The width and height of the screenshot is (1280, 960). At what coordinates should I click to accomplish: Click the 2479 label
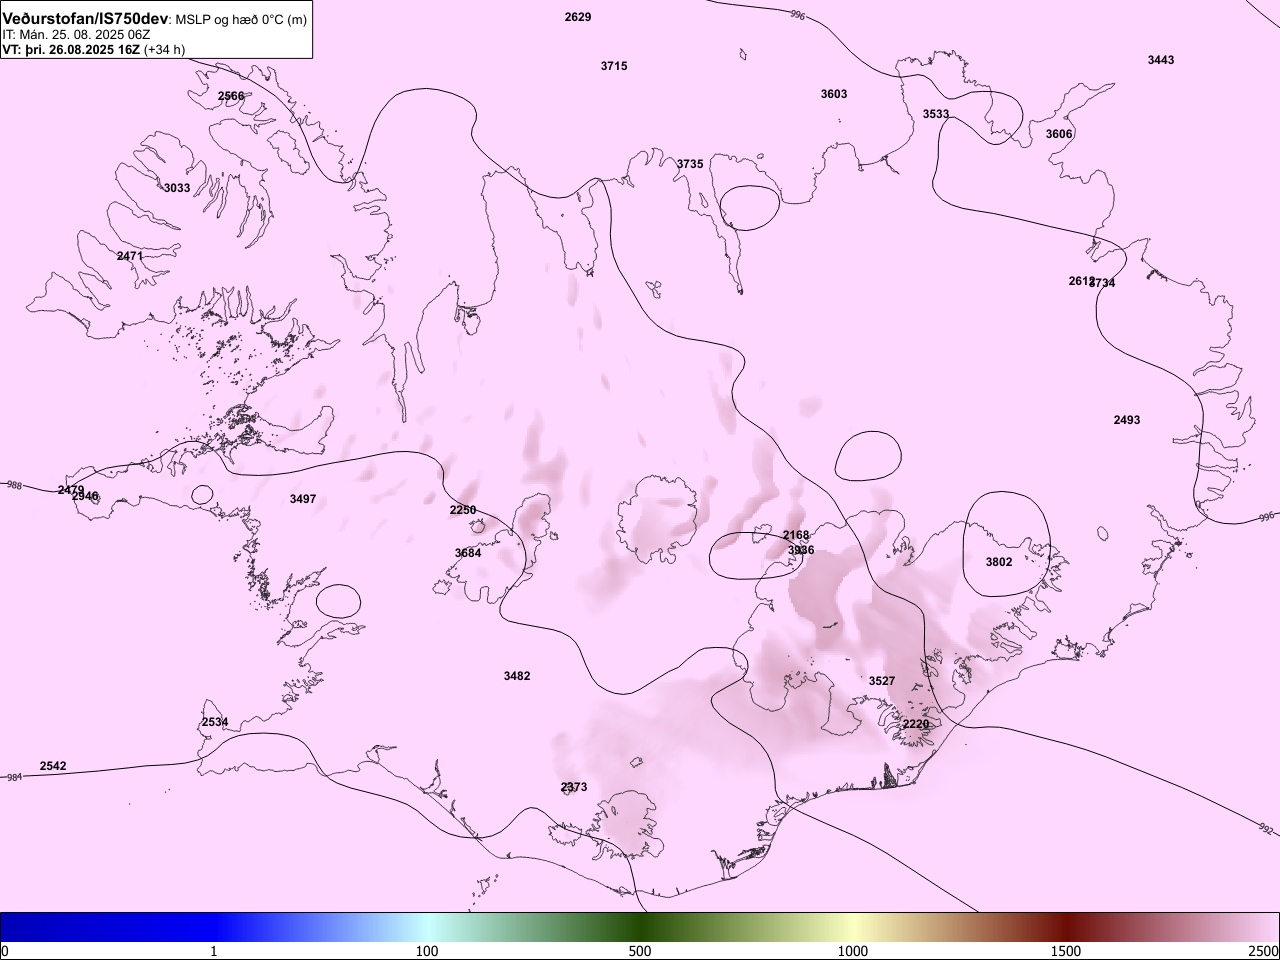(x=71, y=490)
